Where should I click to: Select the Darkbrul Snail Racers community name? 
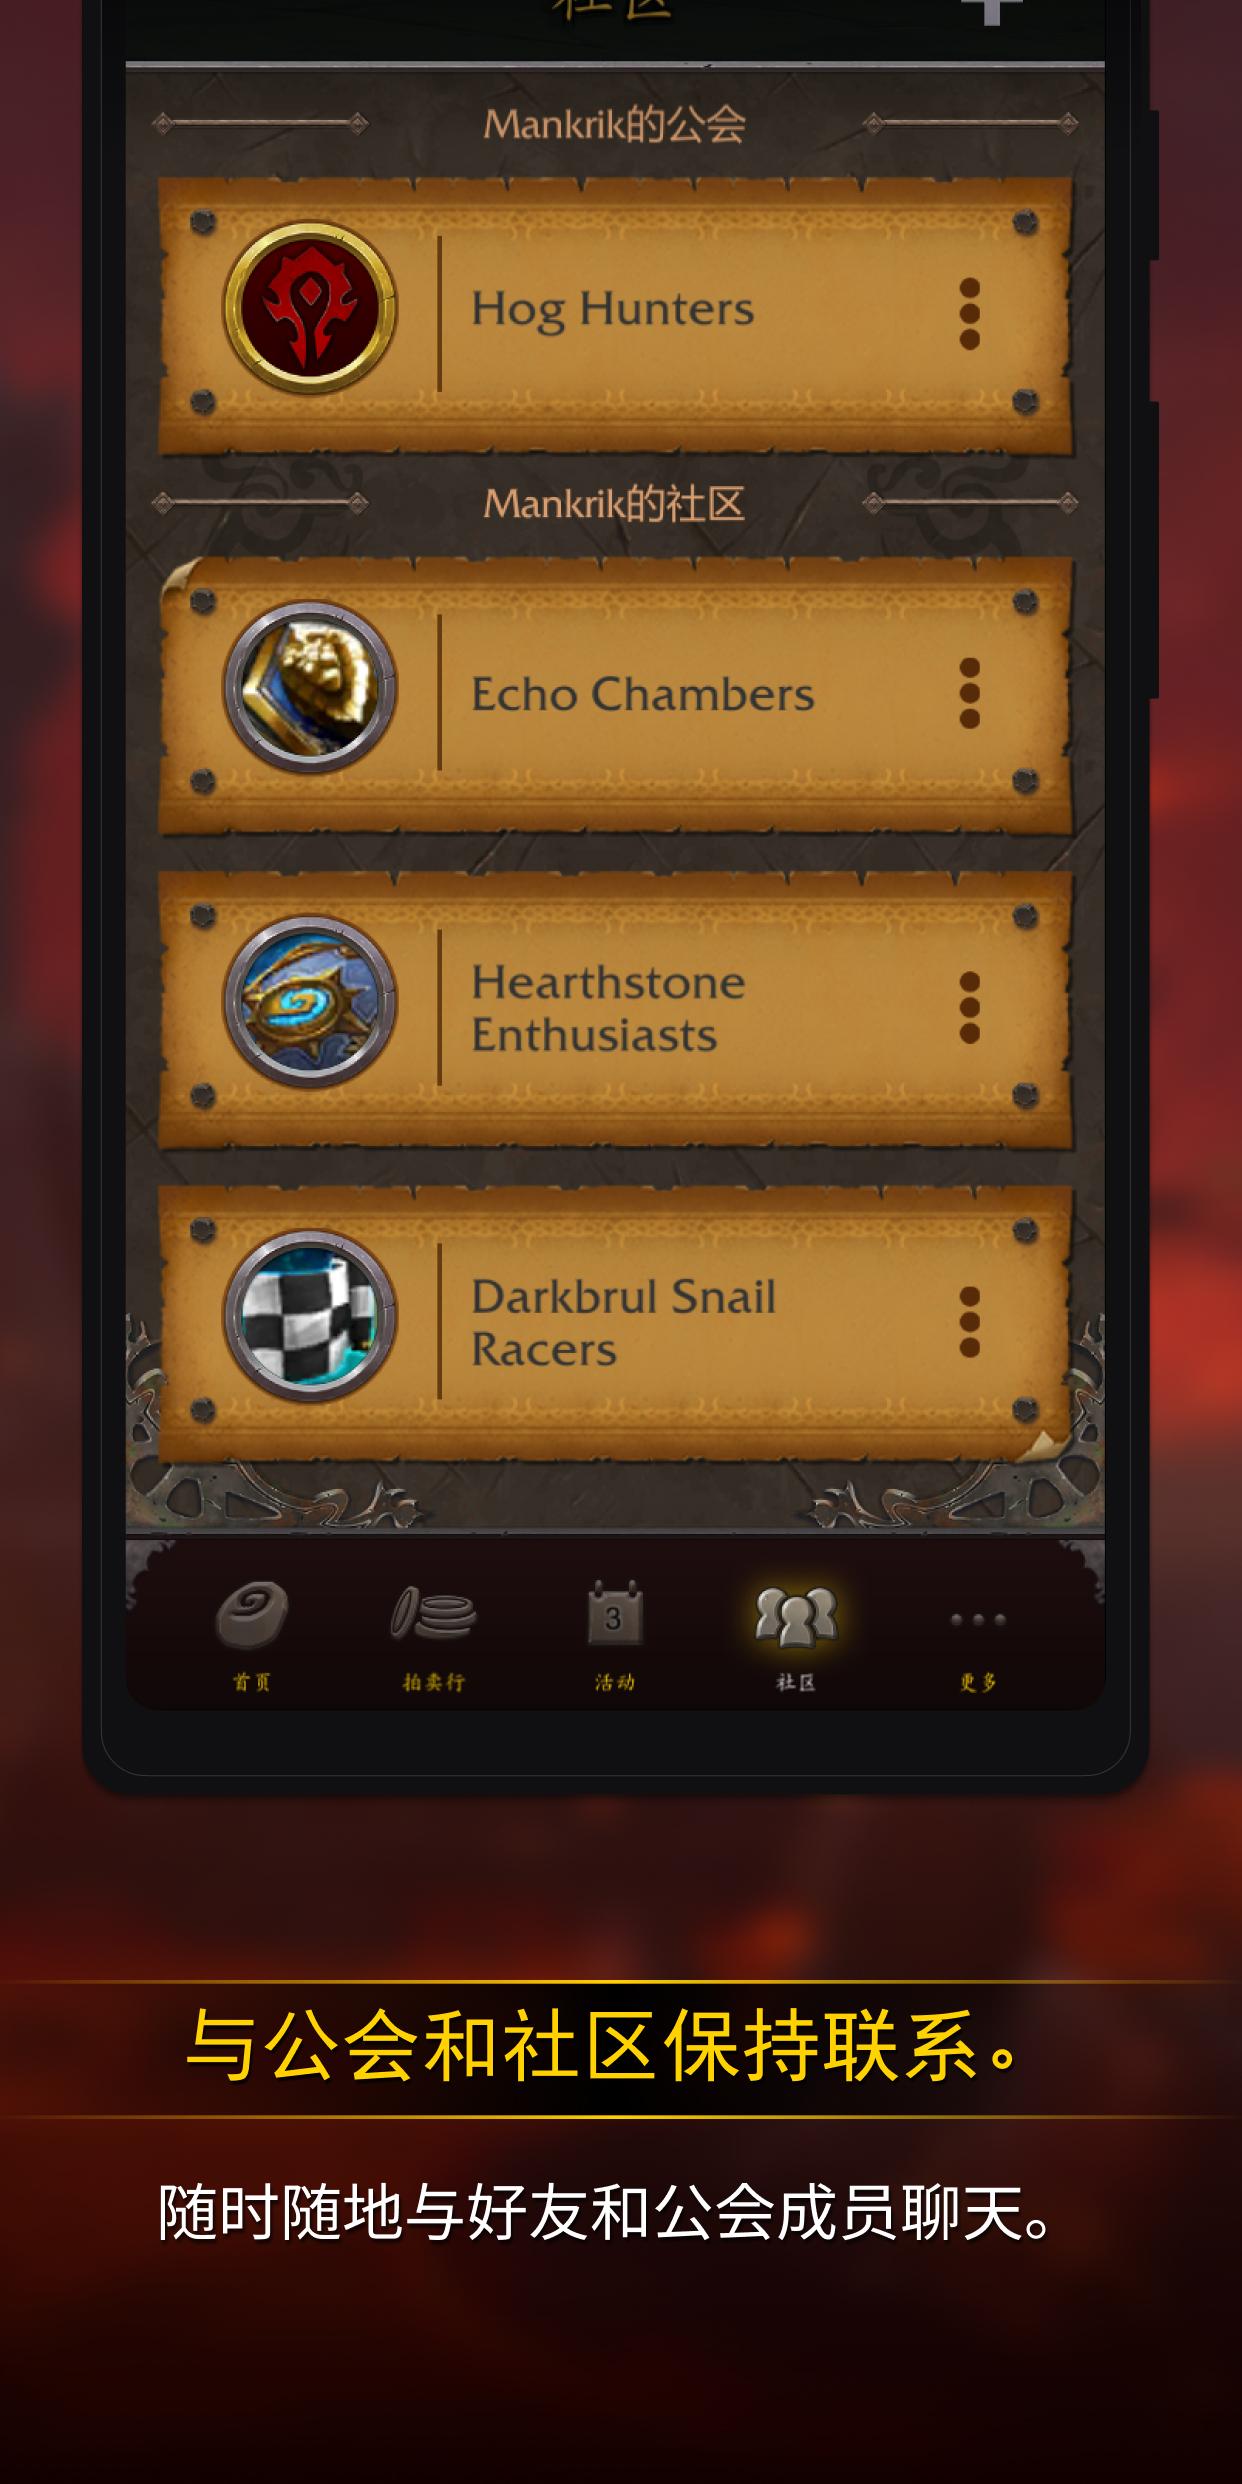[x=623, y=1322]
